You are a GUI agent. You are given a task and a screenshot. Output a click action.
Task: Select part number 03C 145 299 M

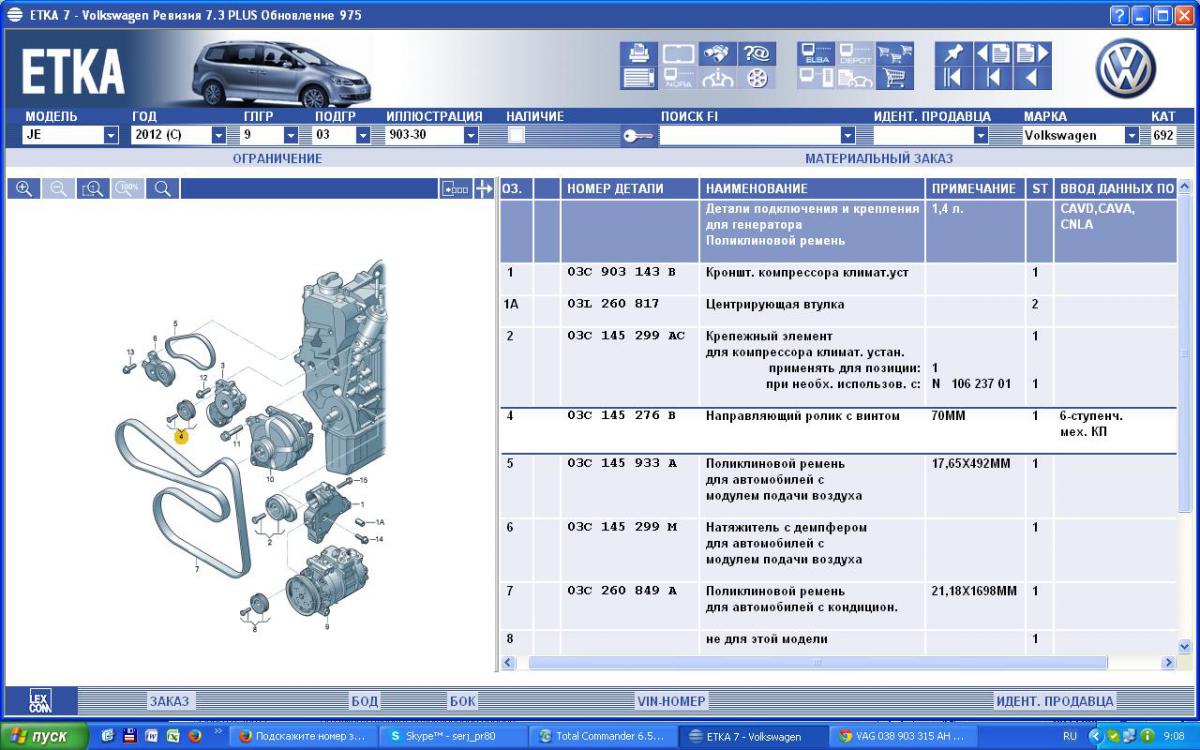621,527
